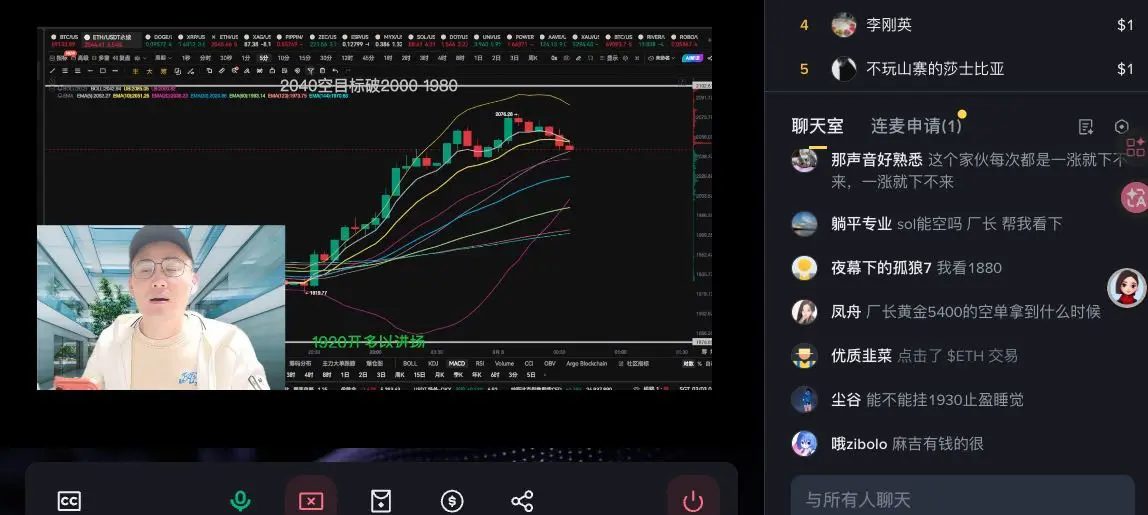
Task: Switch indicator to CCI
Action: (x=529, y=363)
